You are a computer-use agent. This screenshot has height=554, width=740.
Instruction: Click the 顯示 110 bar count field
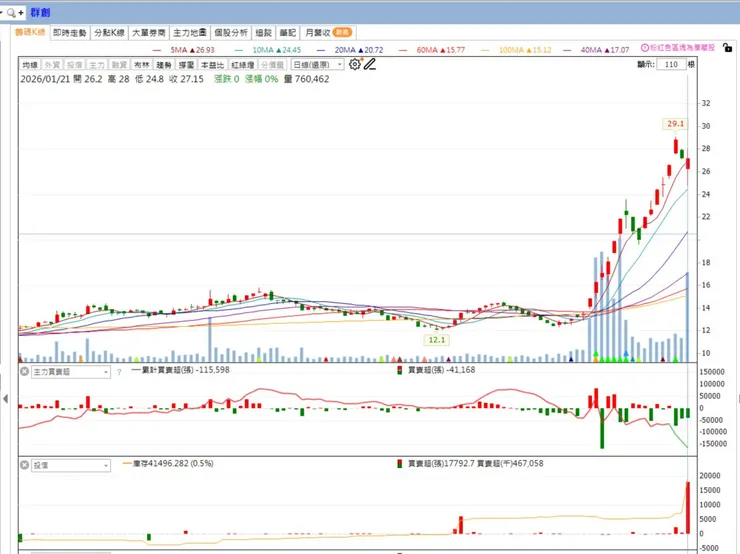(x=671, y=64)
